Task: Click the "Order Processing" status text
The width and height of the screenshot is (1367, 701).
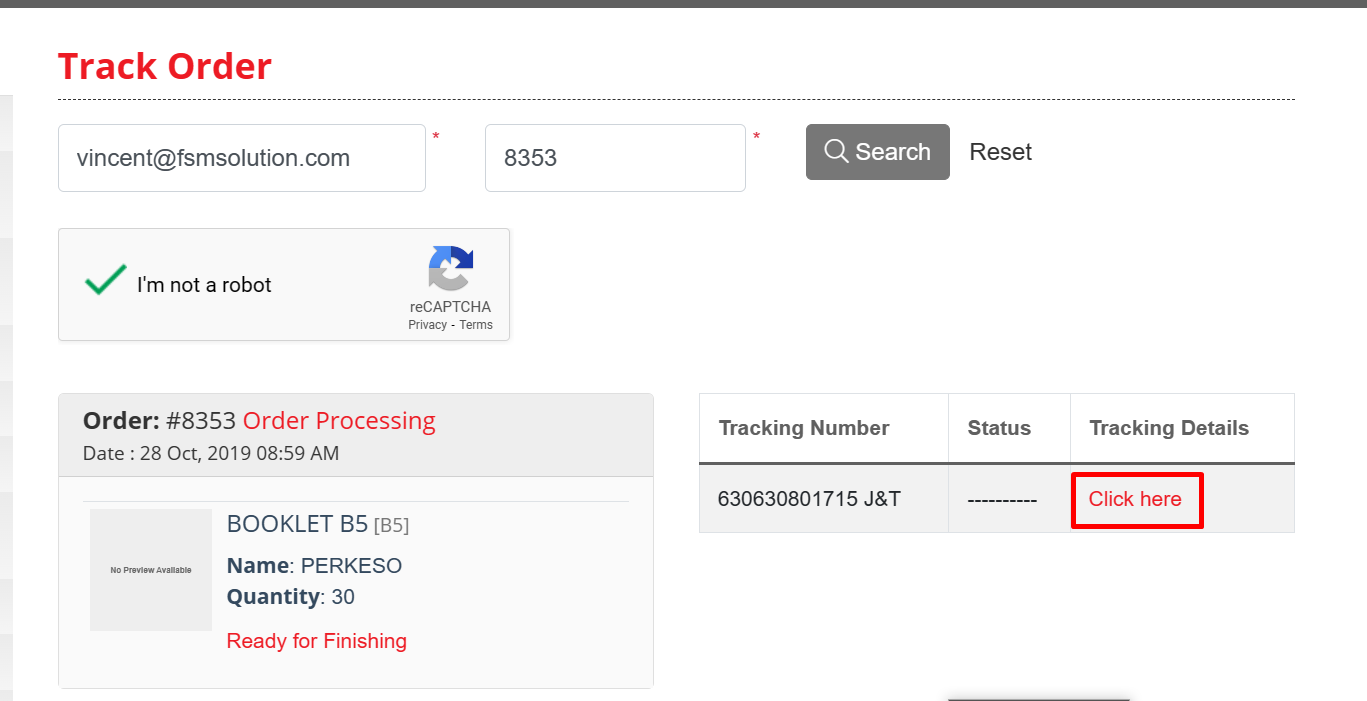Action: point(339,421)
